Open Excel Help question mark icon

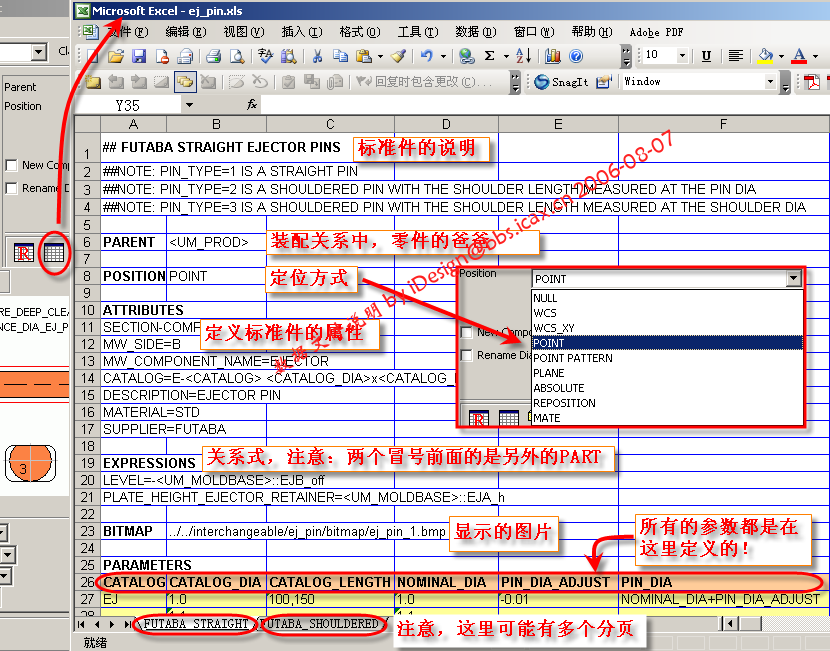click(x=576, y=56)
